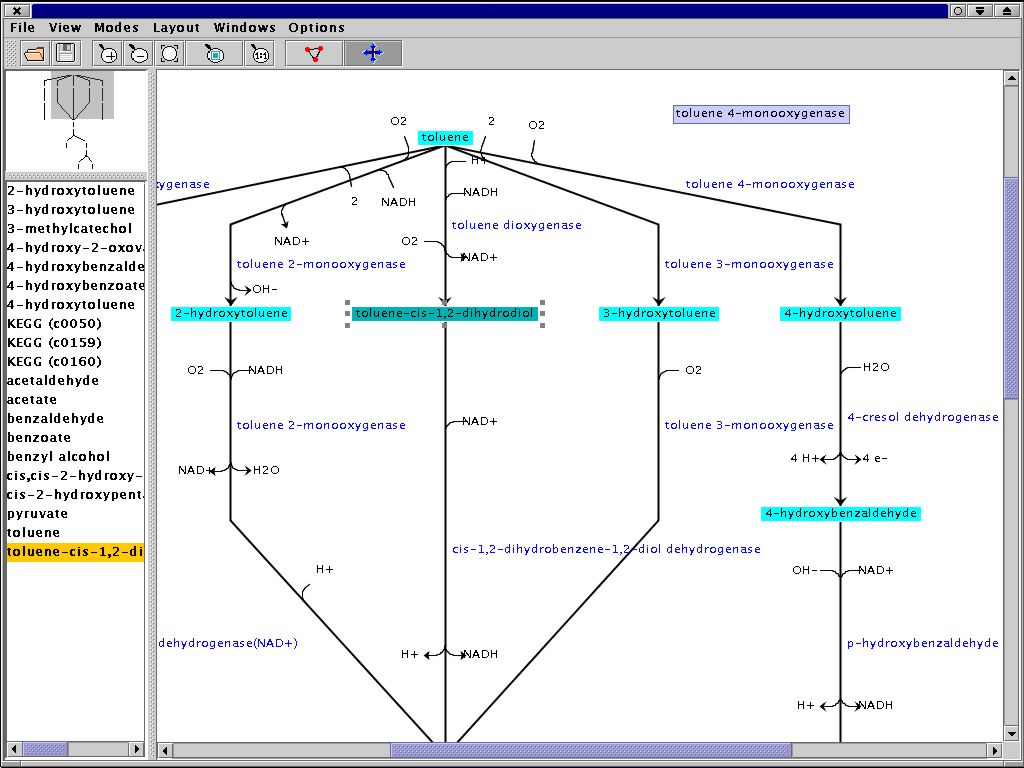Viewport: 1024px width, 768px height.
Task: Open the File menu
Action: pos(22,28)
